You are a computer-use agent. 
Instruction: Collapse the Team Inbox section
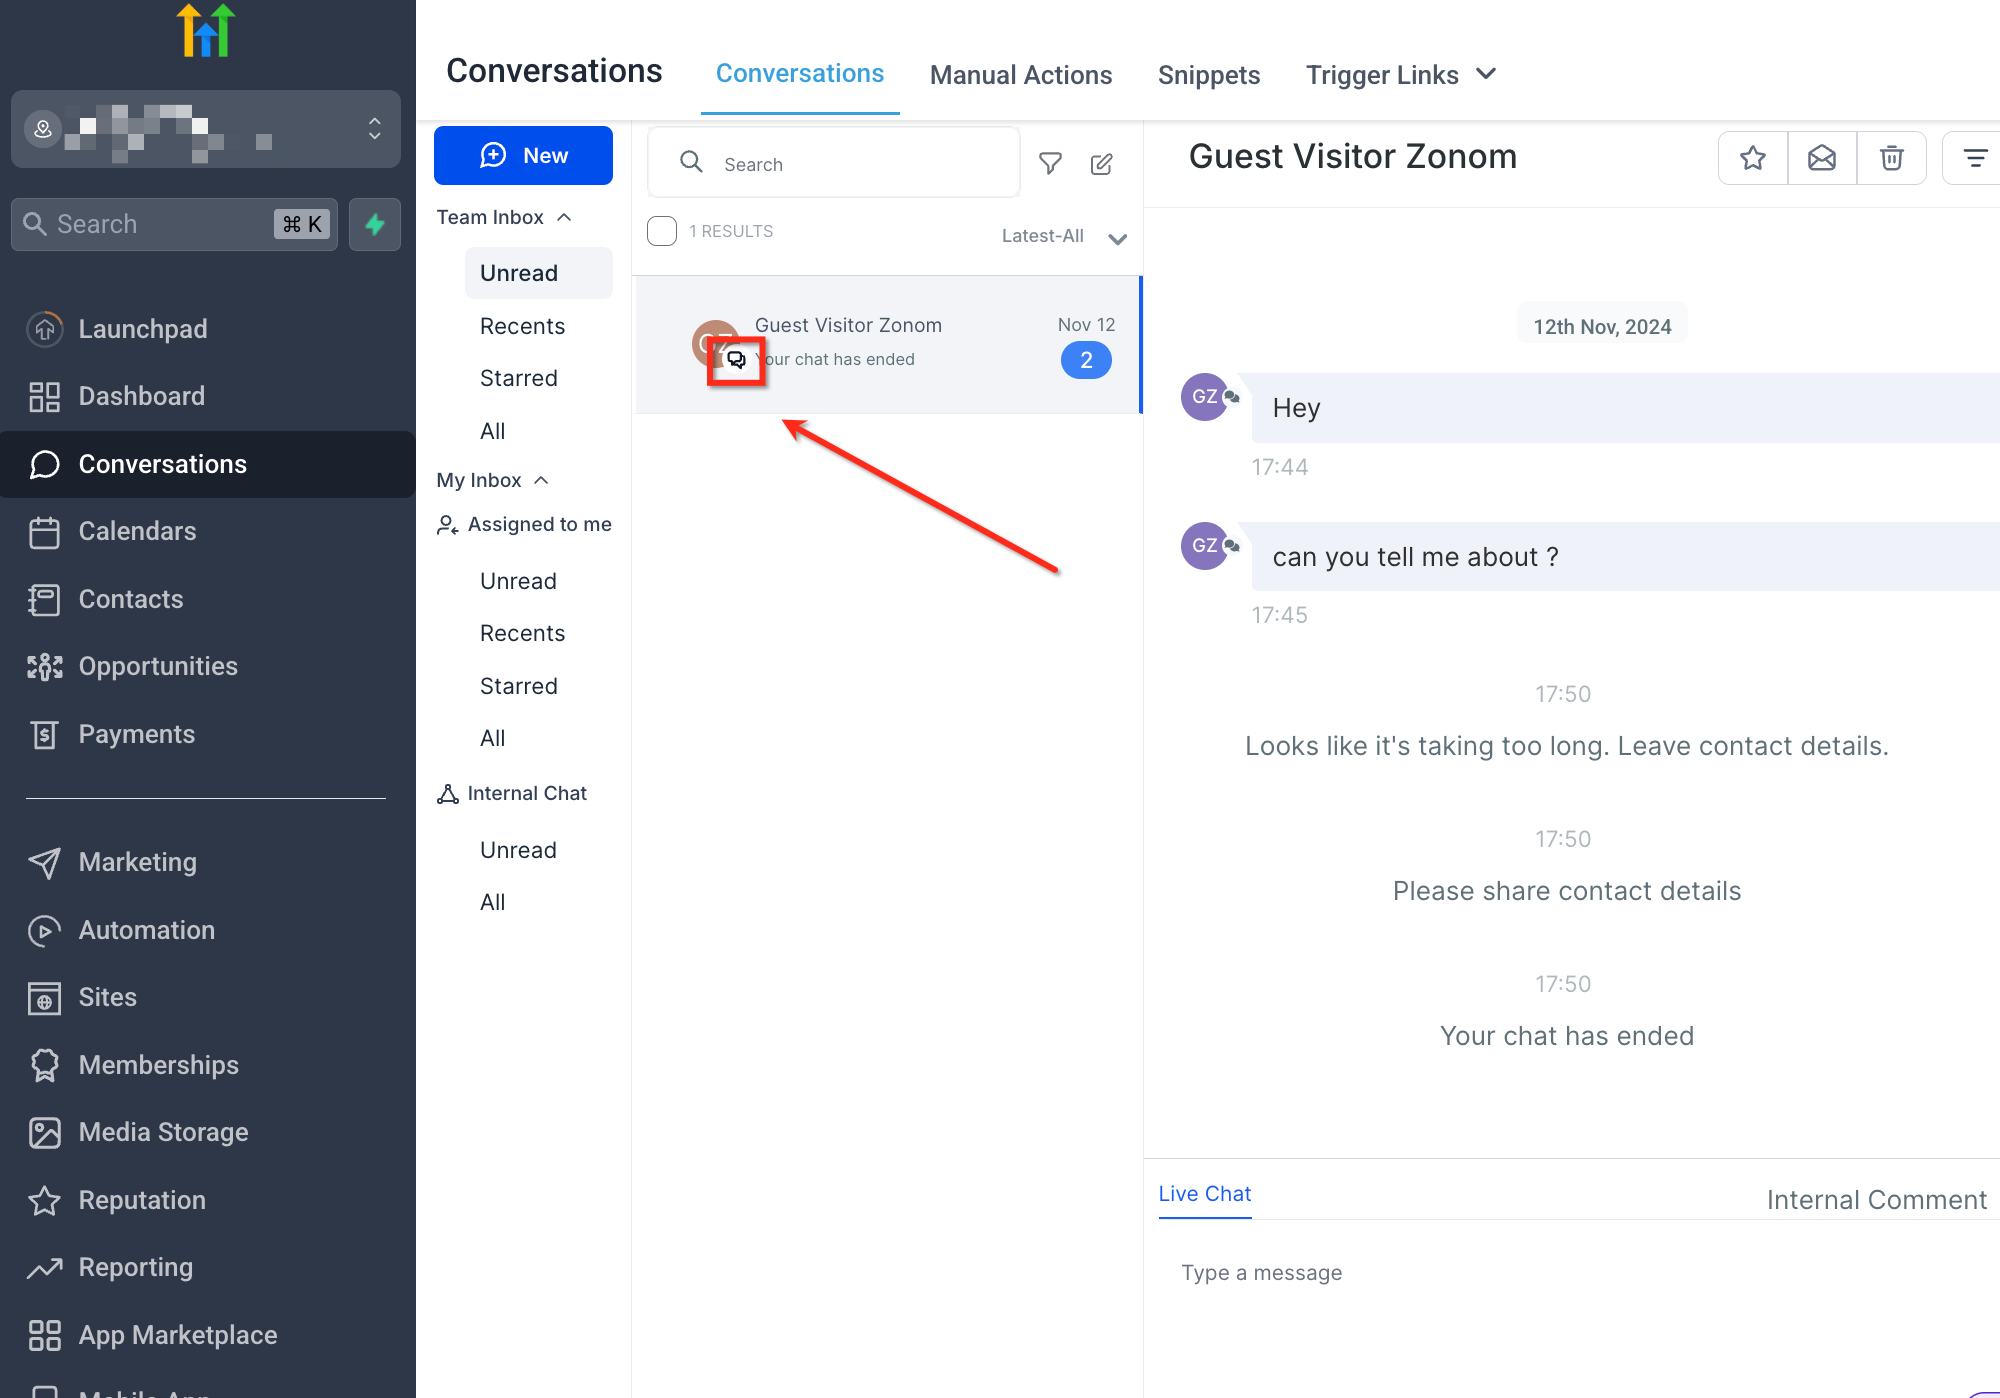(564, 217)
